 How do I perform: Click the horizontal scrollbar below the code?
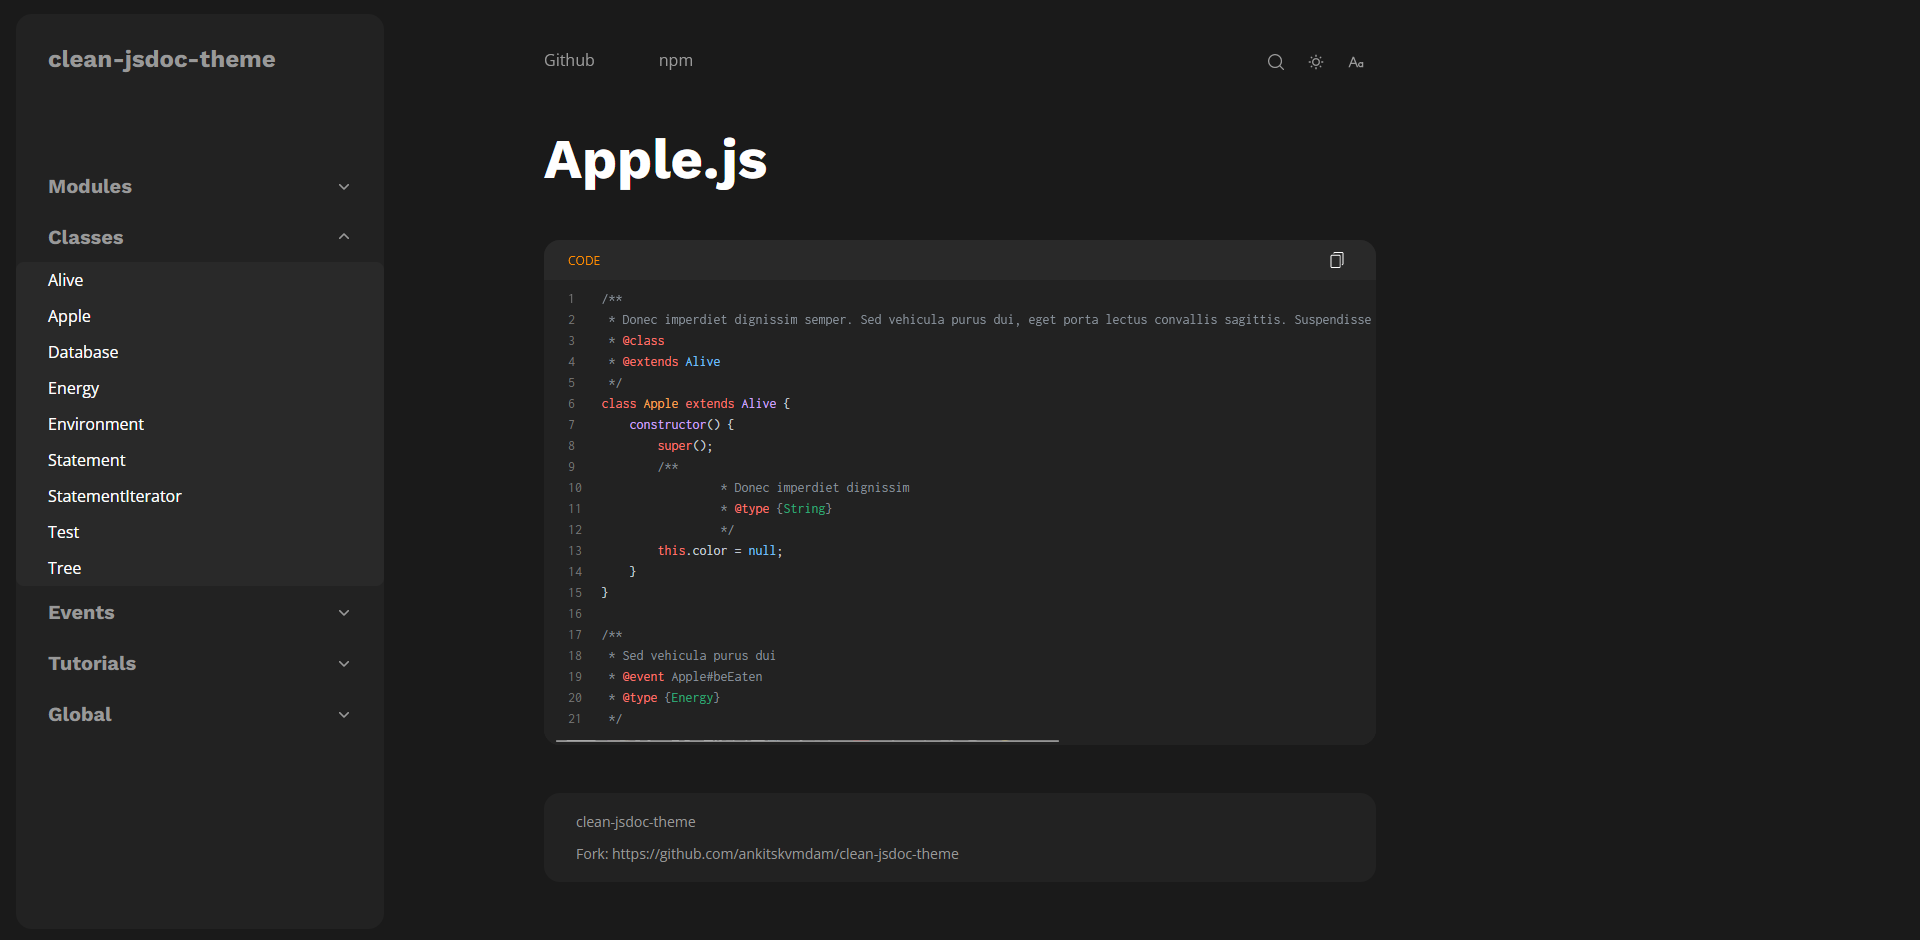(x=807, y=741)
